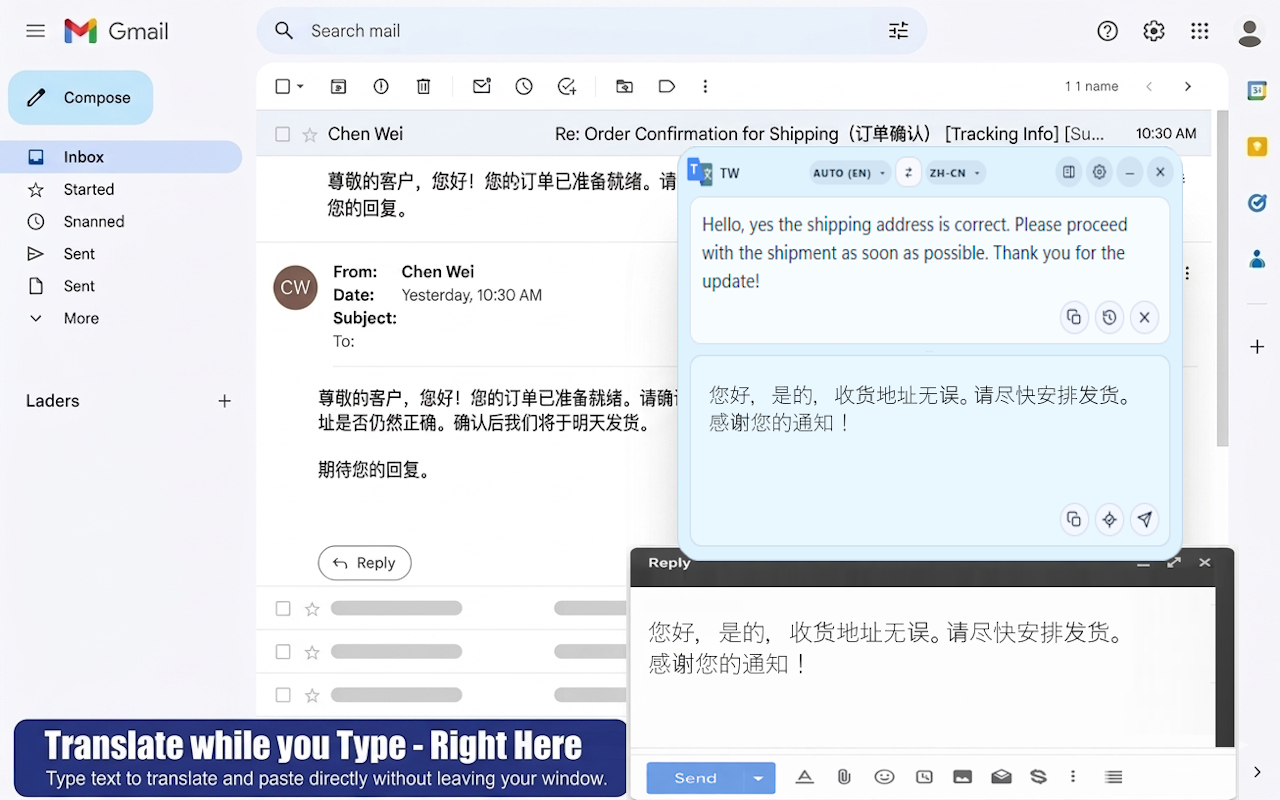Image resolution: width=1280 pixels, height=800 pixels.
Task: Open the translator settings gear
Action: point(1099,172)
